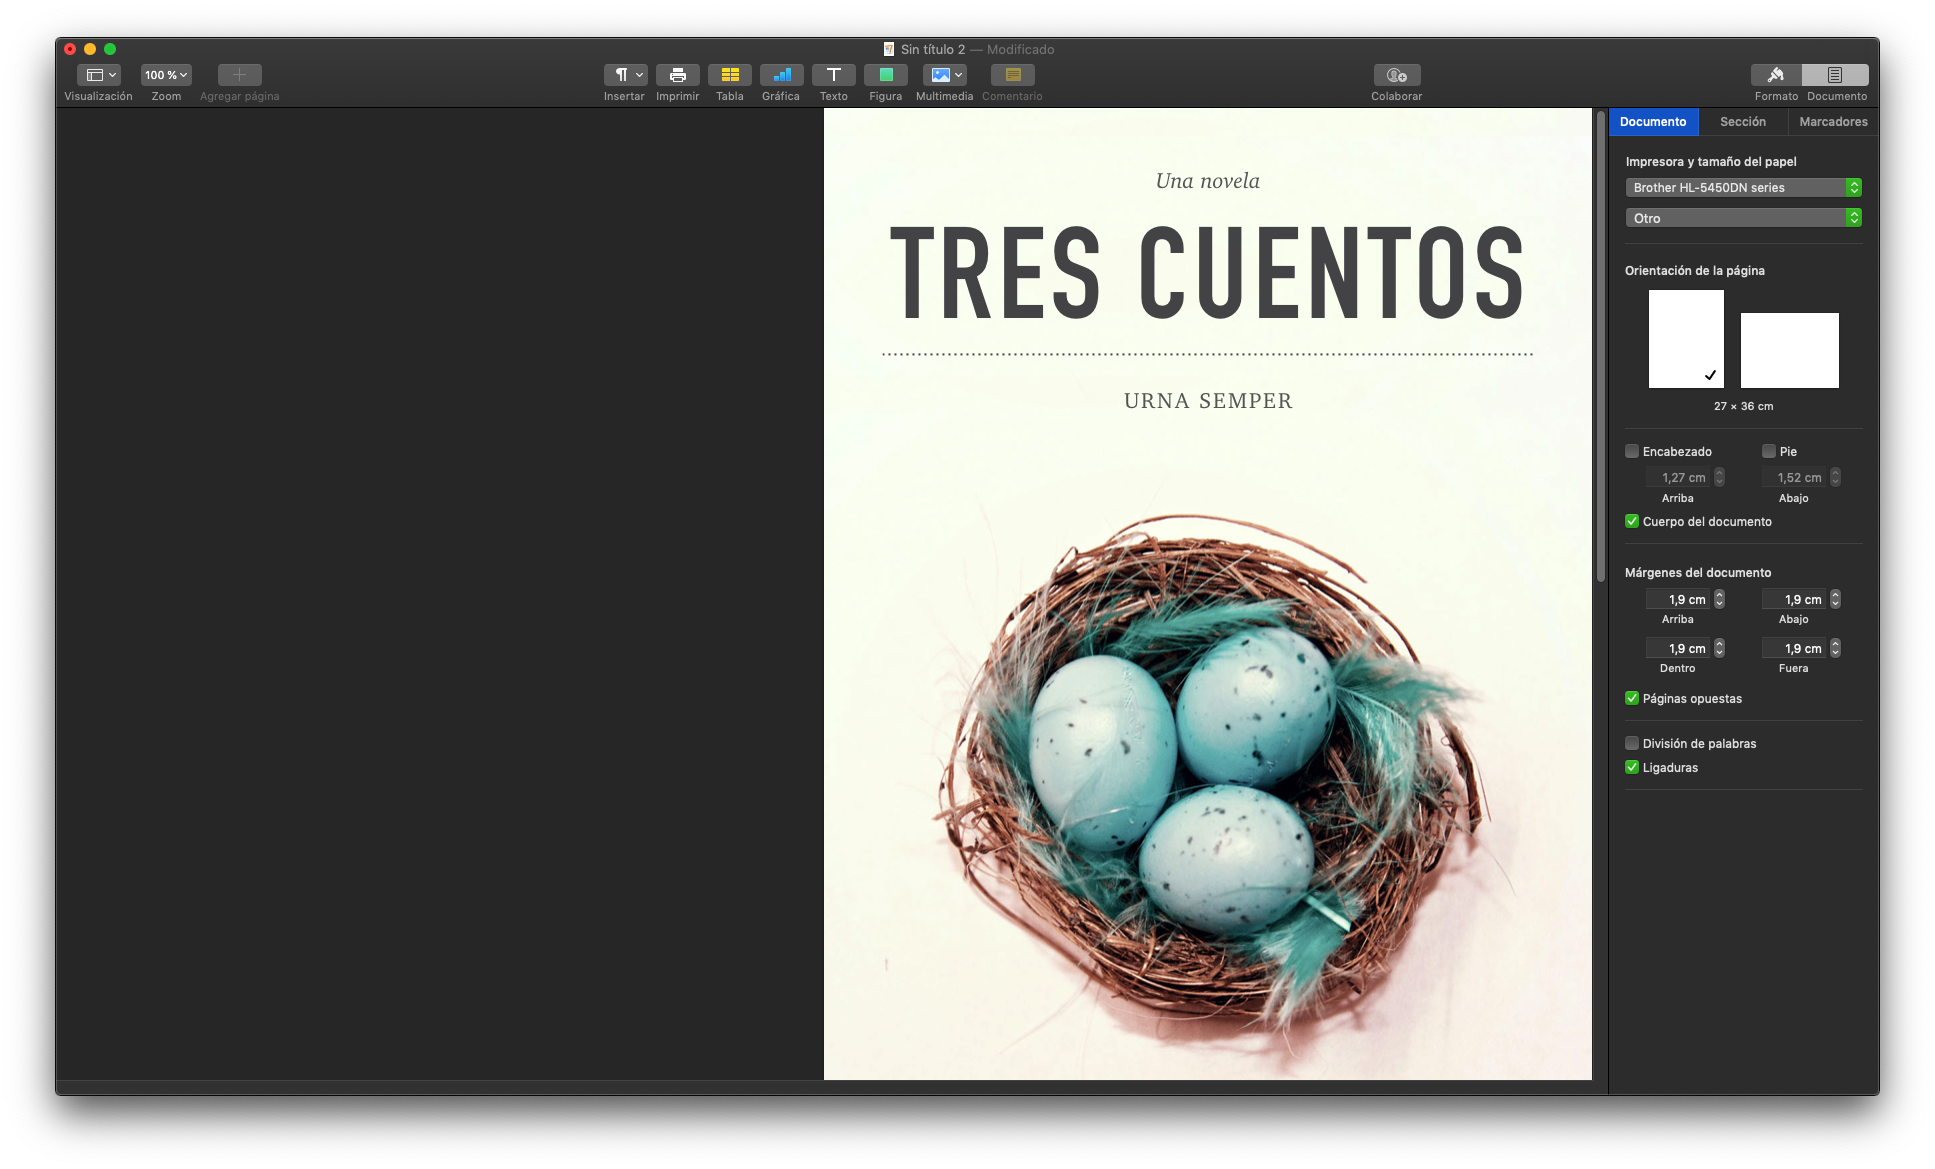Enable the Encabezado checkbox
1935x1169 pixels.
coord(1632,451)
